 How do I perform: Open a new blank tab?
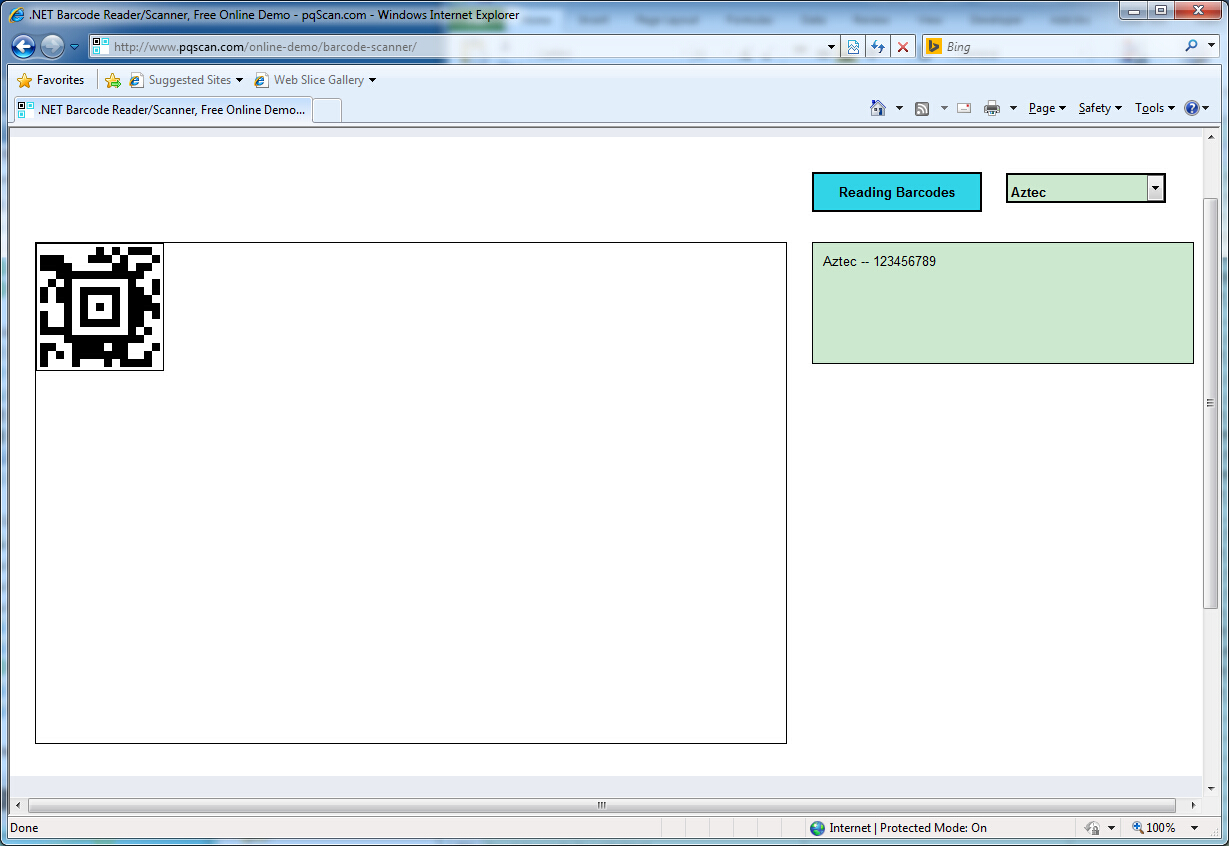point(328,110)
